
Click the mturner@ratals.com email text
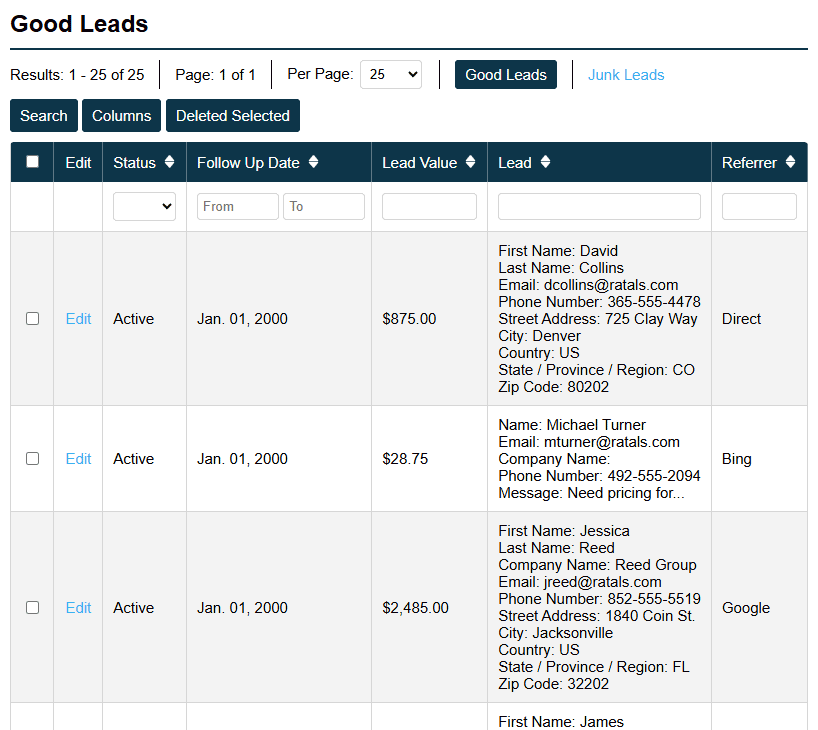coord(611,441)
